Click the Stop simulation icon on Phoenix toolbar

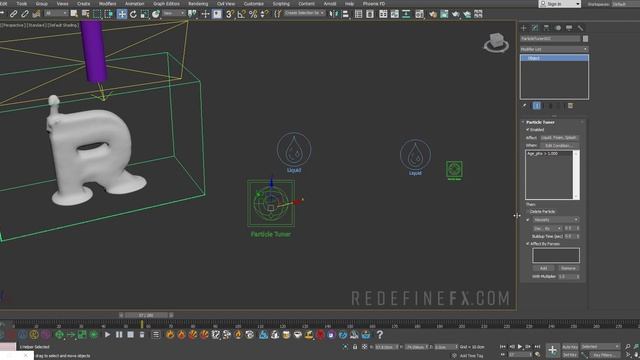pyautogui.click(x=130, y=335)
